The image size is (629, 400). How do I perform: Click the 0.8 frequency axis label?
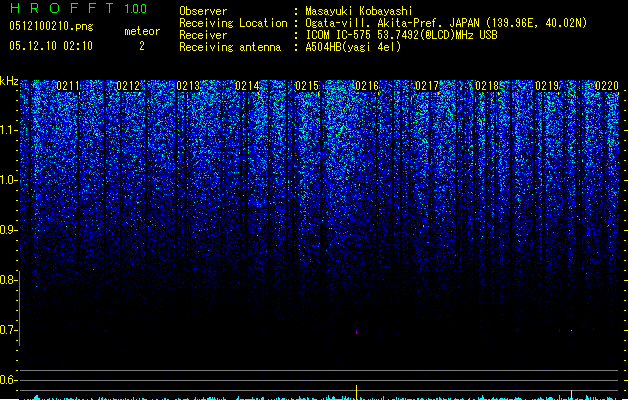click(8, 280)
